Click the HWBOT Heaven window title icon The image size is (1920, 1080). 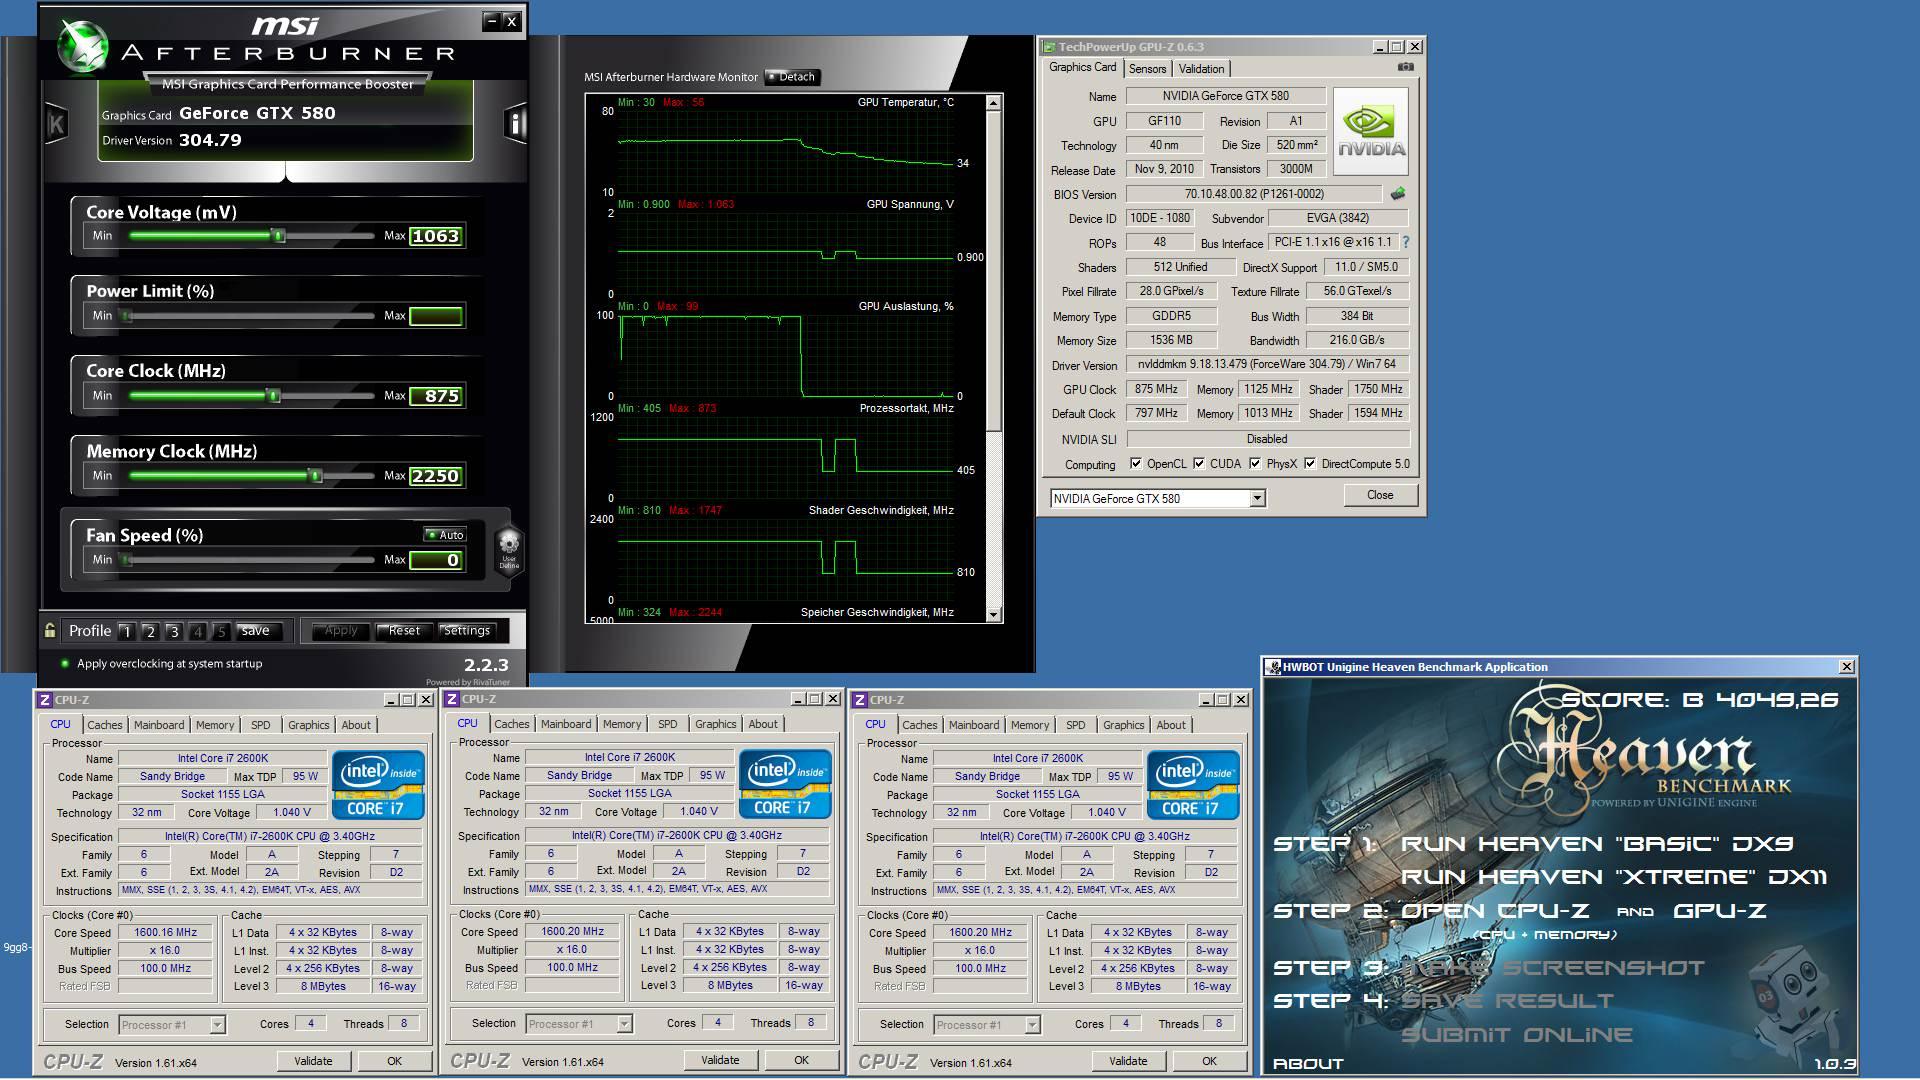click(1273, 667)
